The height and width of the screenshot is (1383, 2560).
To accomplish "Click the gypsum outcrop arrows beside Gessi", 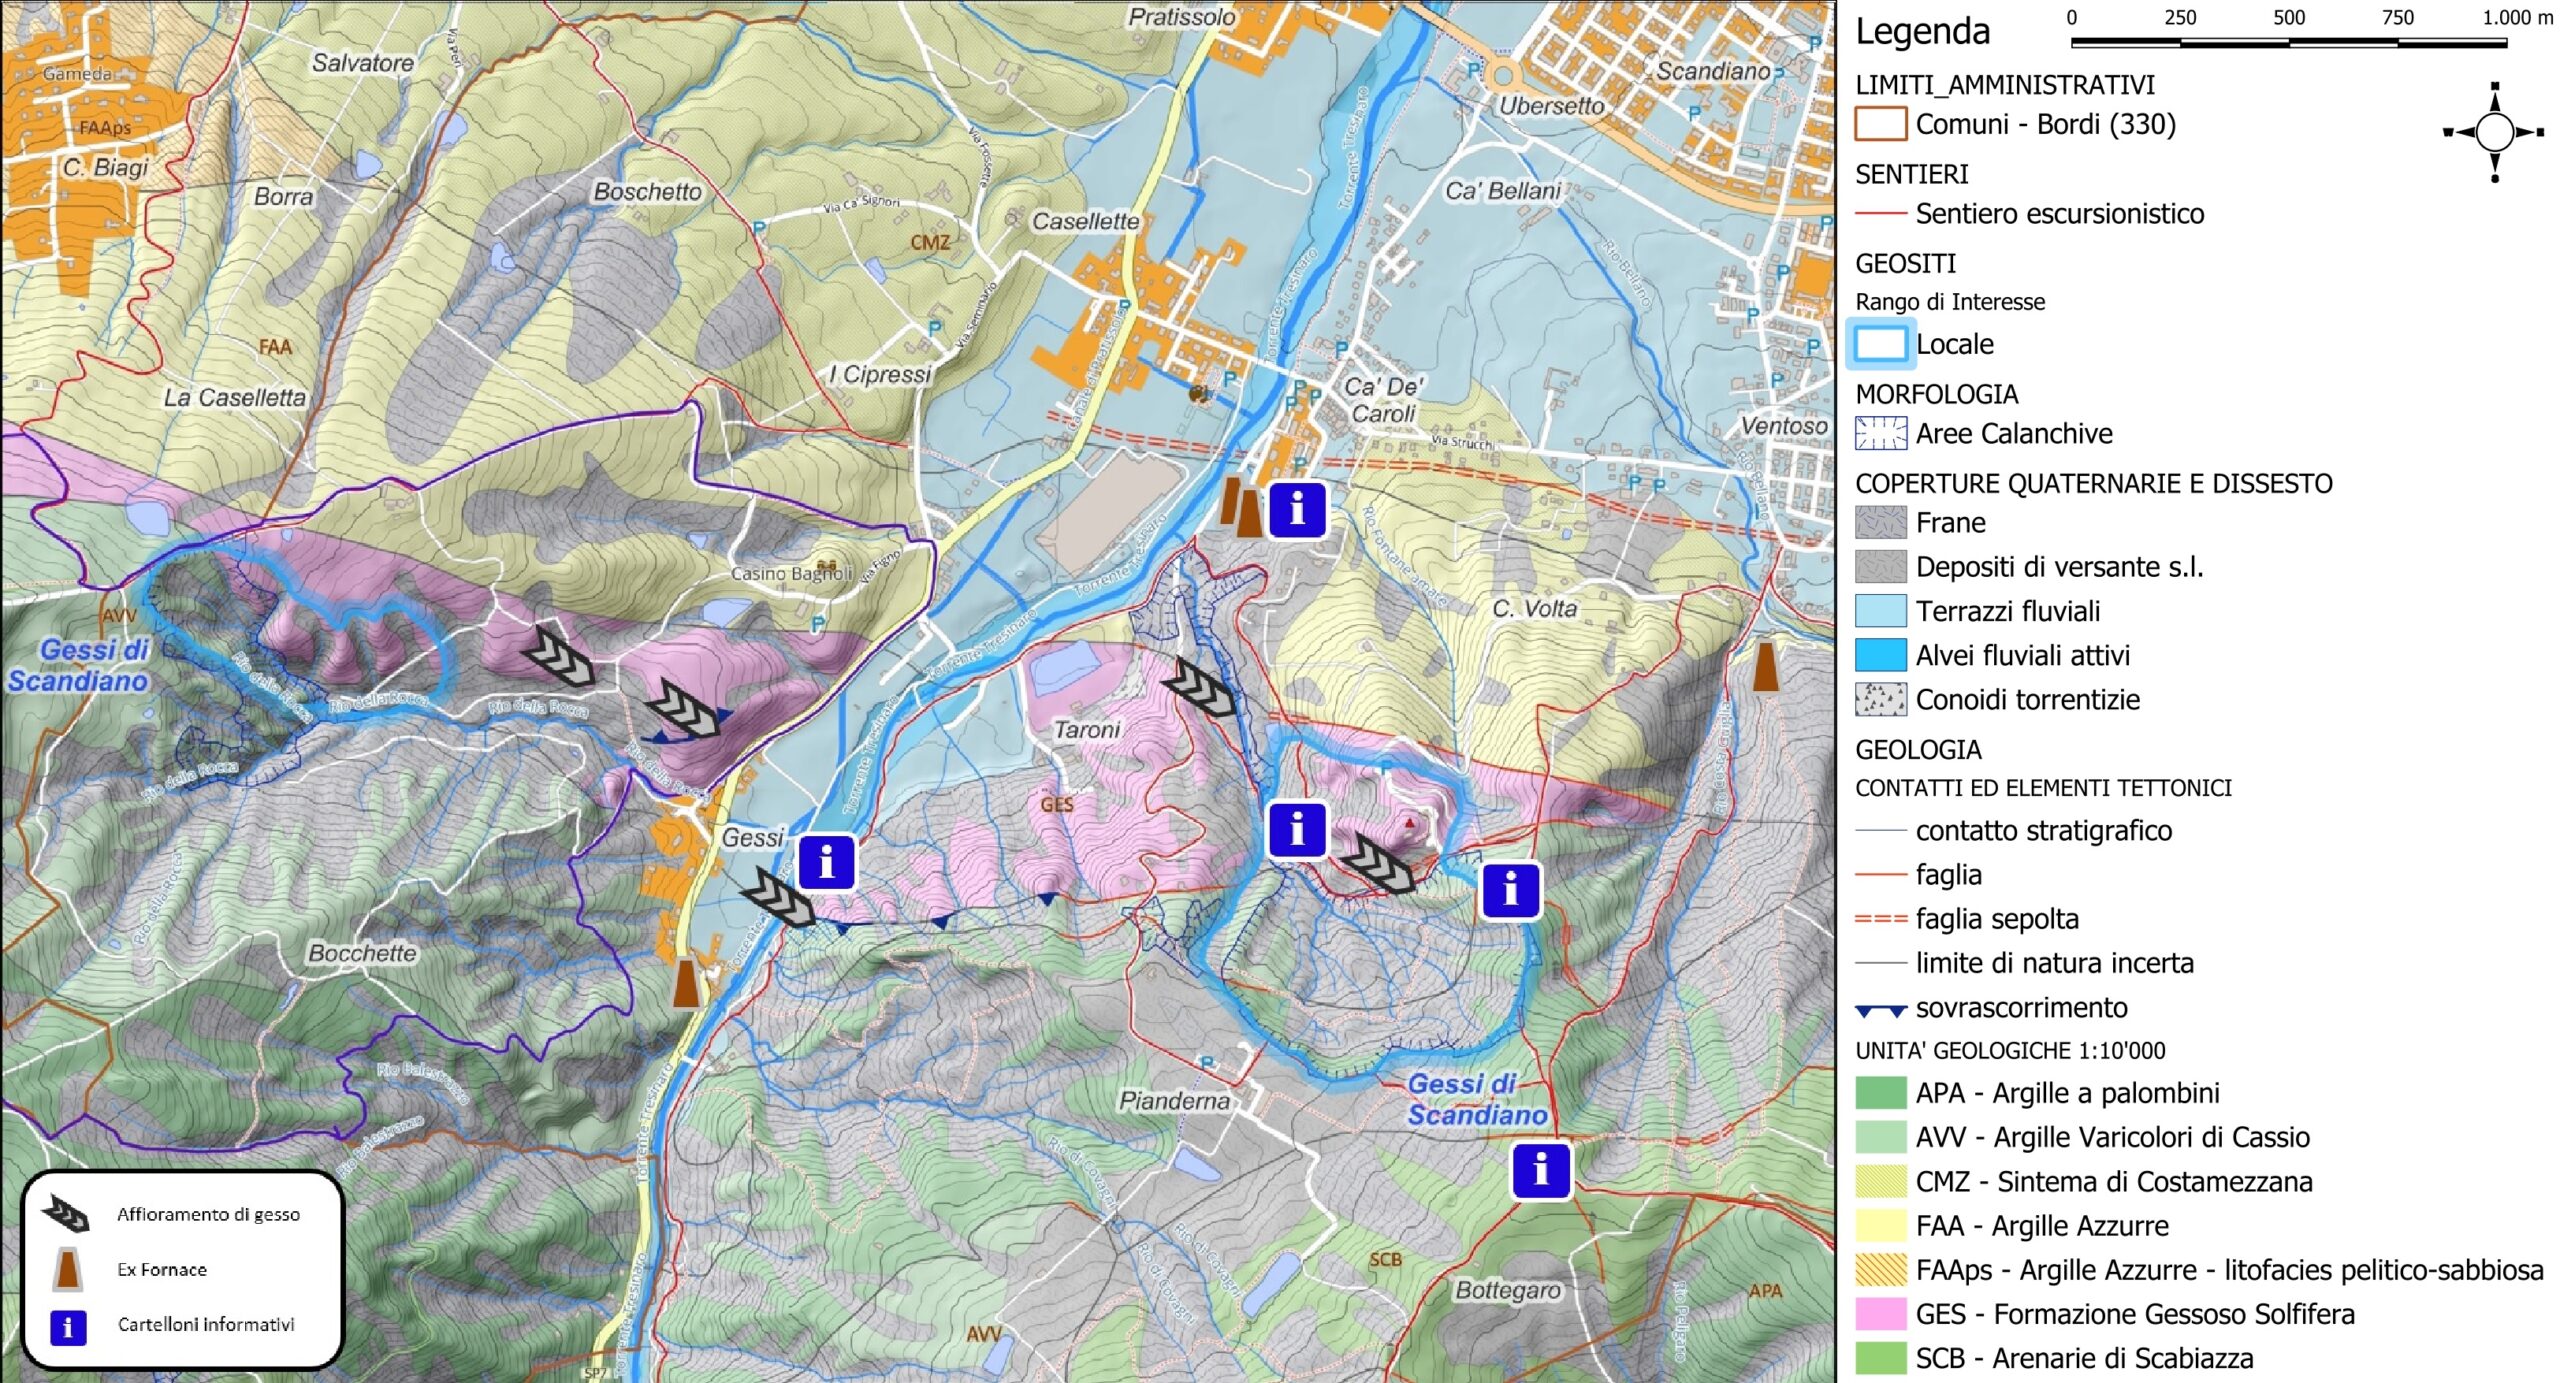I will [x=778, y=898].
